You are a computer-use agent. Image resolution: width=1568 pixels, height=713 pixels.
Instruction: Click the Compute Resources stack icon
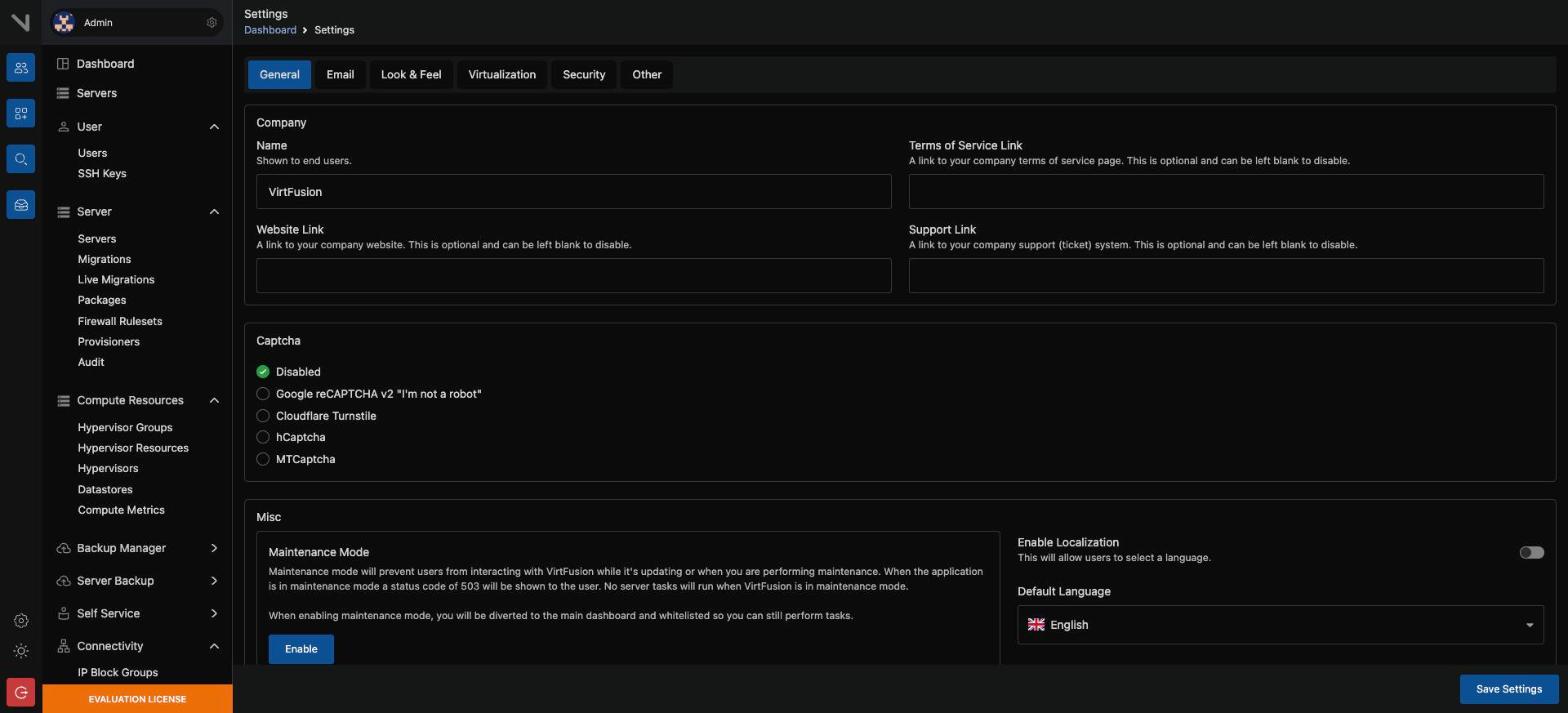(x=63, y=401)
